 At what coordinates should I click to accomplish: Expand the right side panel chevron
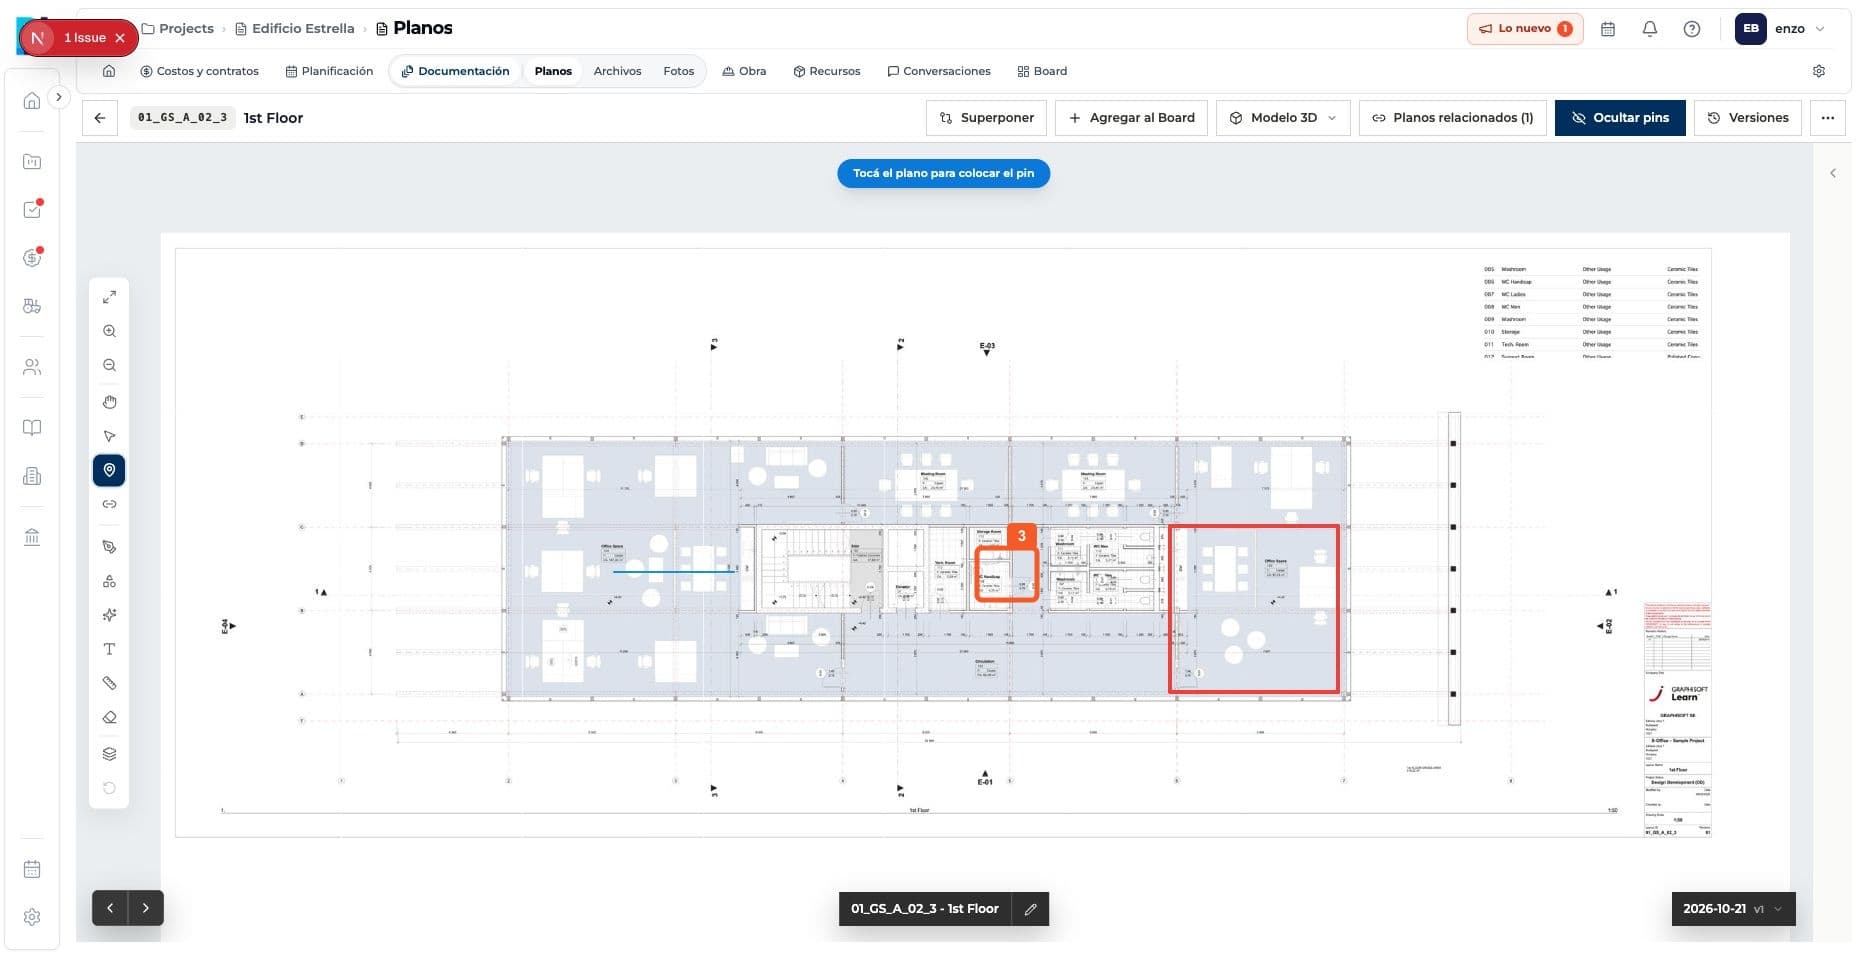click(1833, 173)
